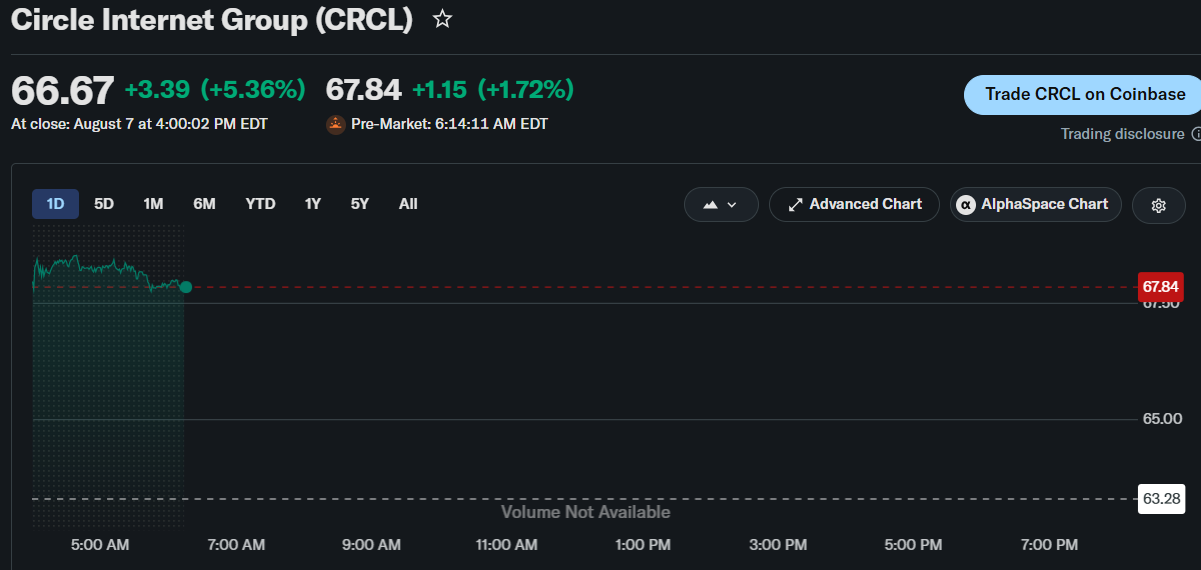Click the At close August 7 timestamp
1201x570 pixels.
[139, 124]
